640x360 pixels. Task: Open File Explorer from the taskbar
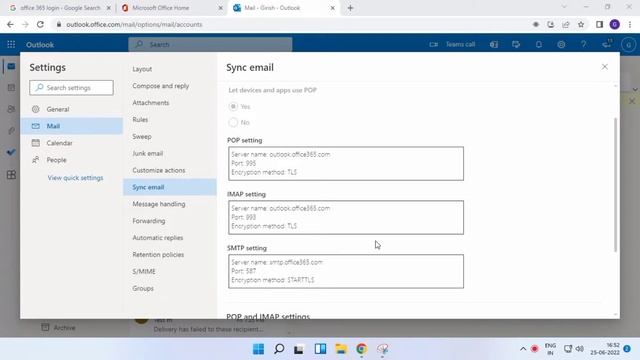pyautogui.click(x=341, y=349)
